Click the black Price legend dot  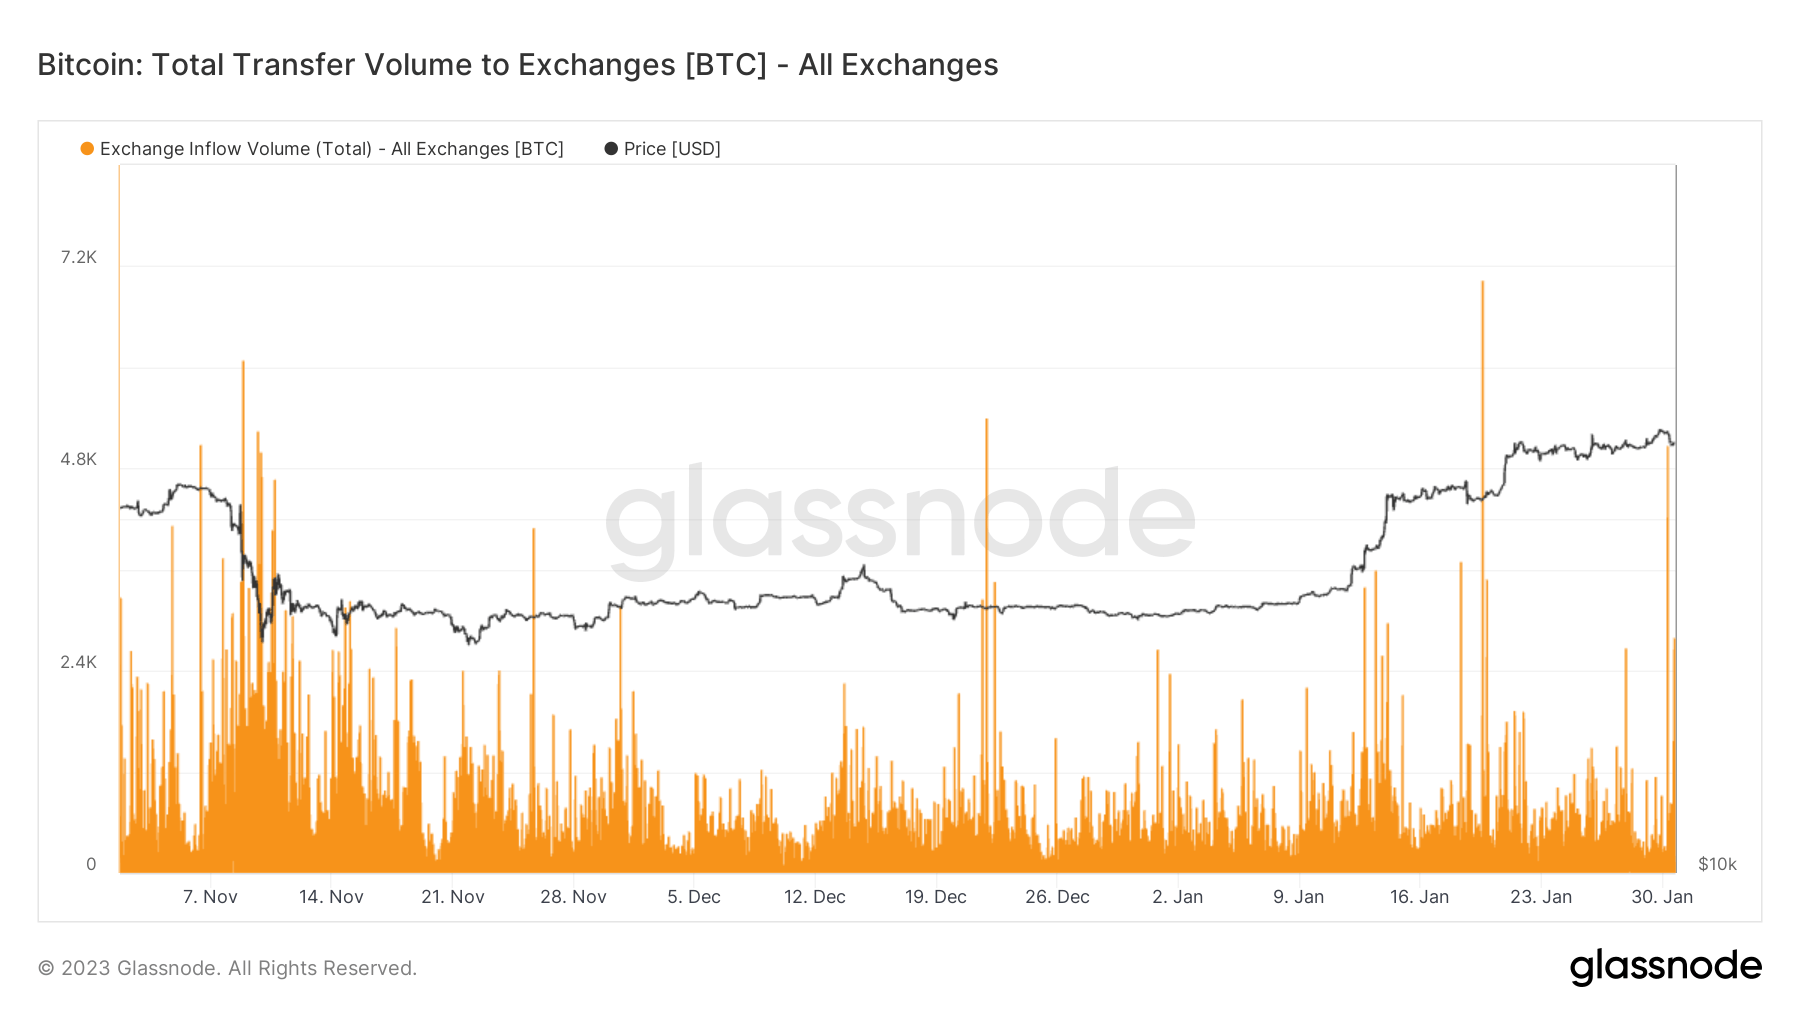(x=611, y=149)
